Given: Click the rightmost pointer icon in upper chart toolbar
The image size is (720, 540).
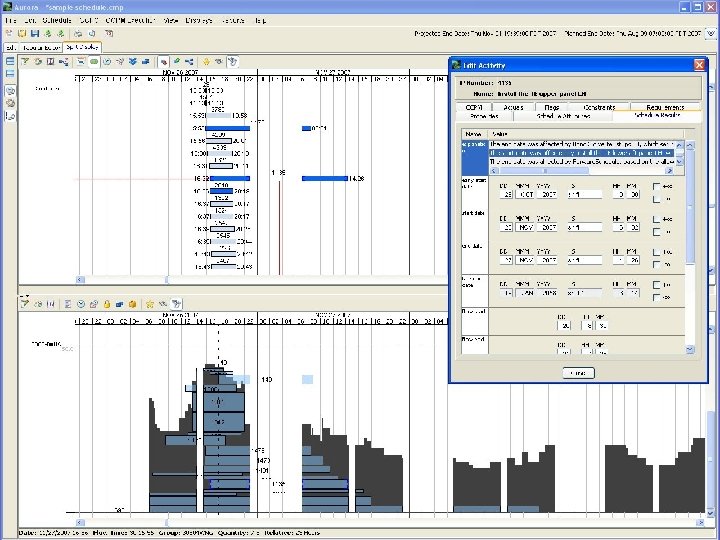Looking at the screenshot, I should click(232, 62).
